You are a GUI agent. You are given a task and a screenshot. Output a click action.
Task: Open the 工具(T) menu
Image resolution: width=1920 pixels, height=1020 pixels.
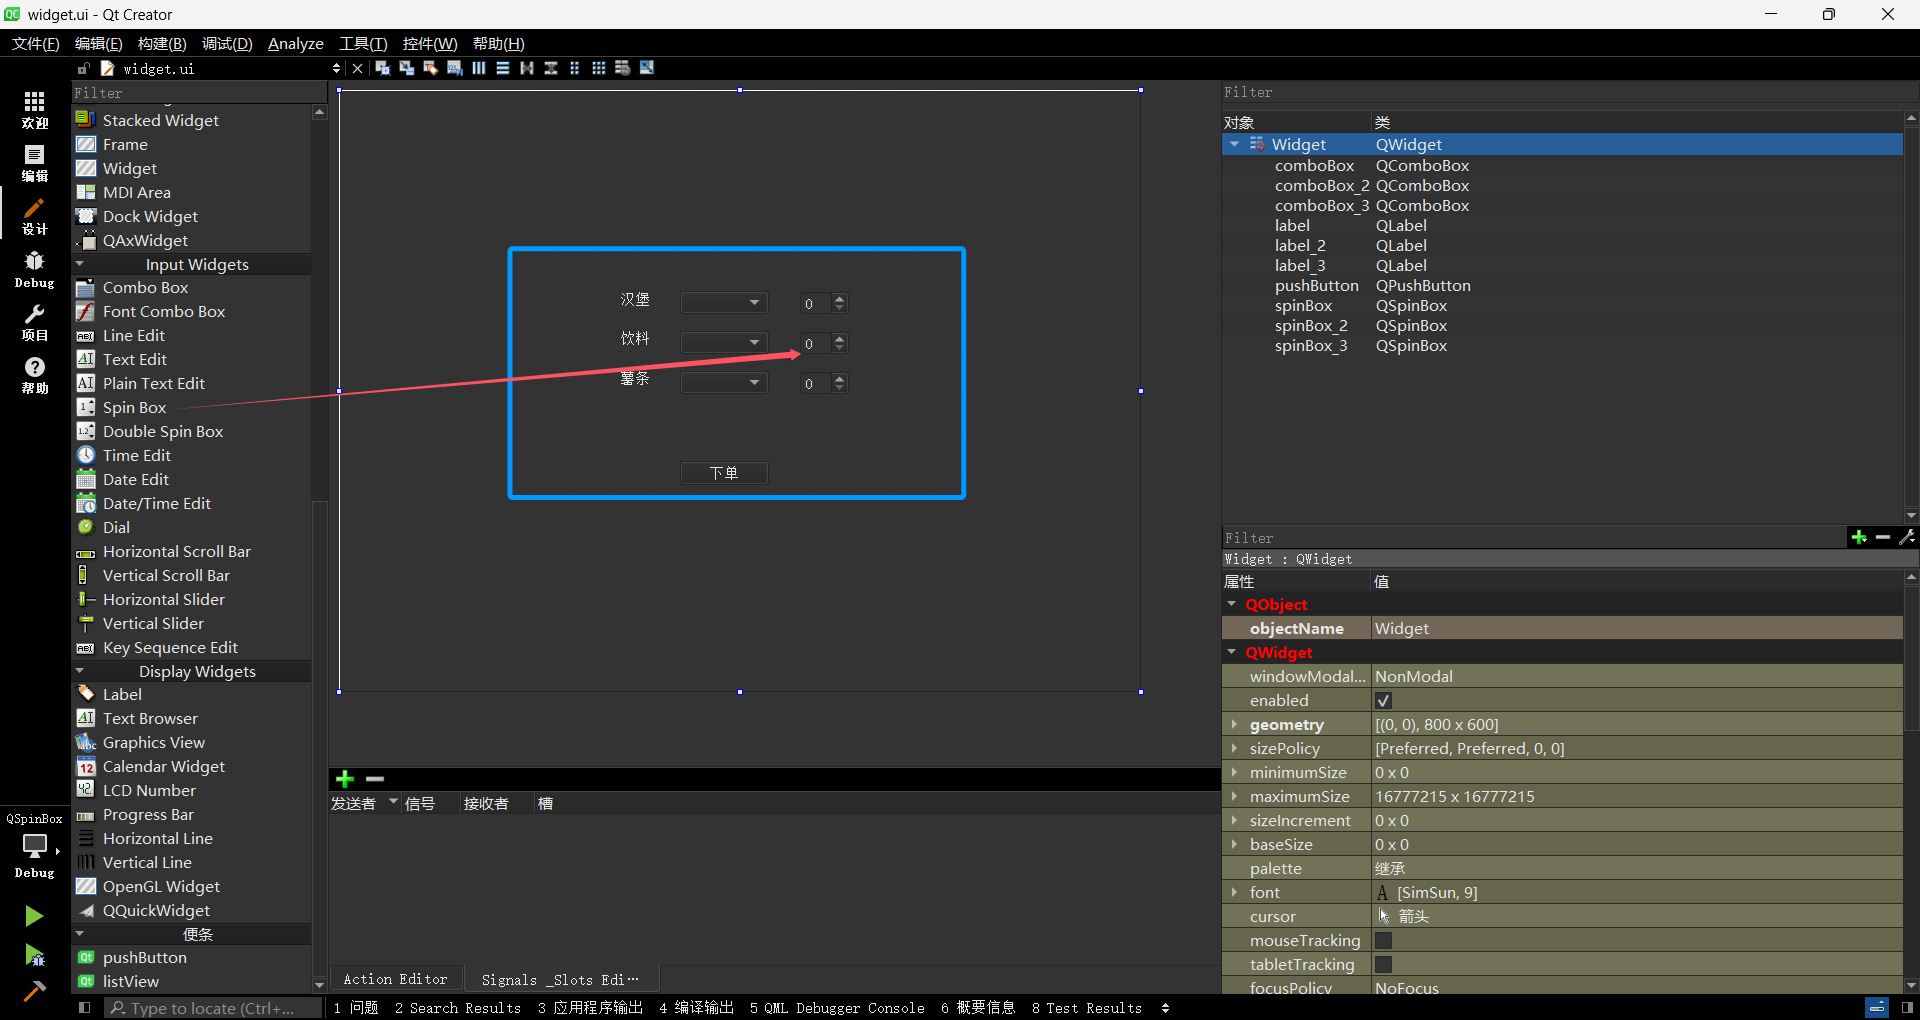363,43
